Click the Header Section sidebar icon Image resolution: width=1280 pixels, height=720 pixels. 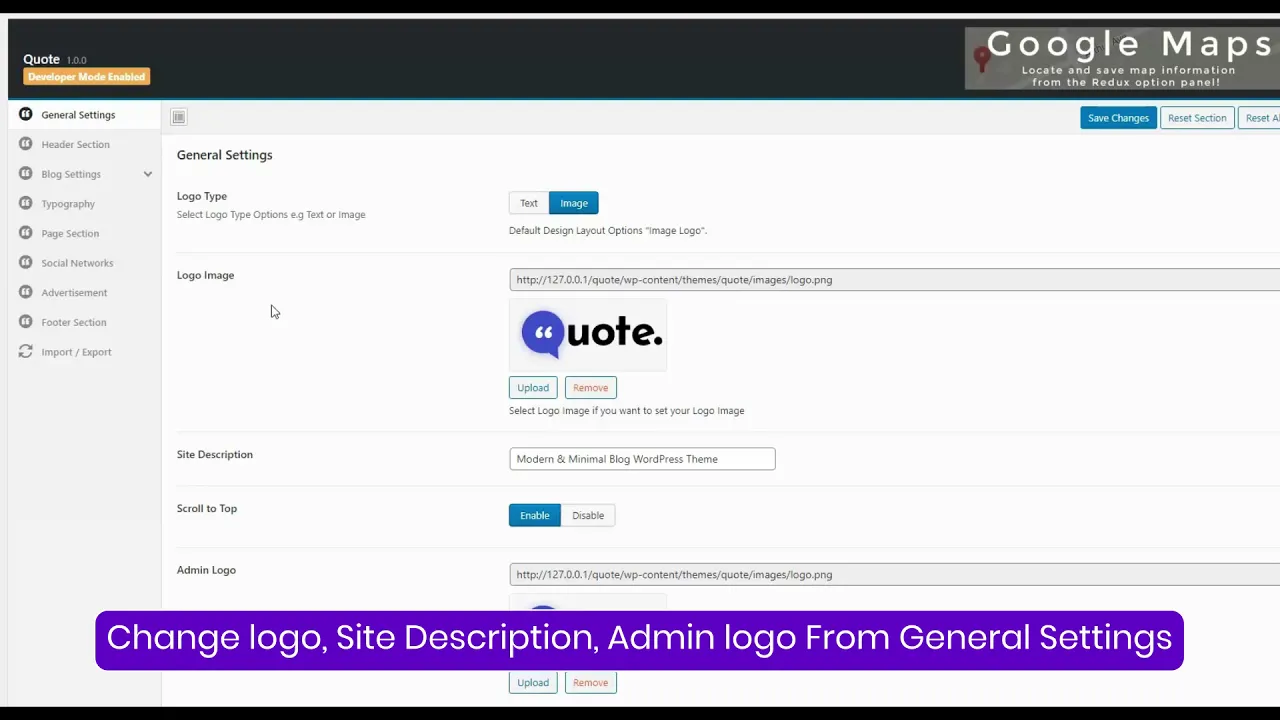tap(26, 144)
